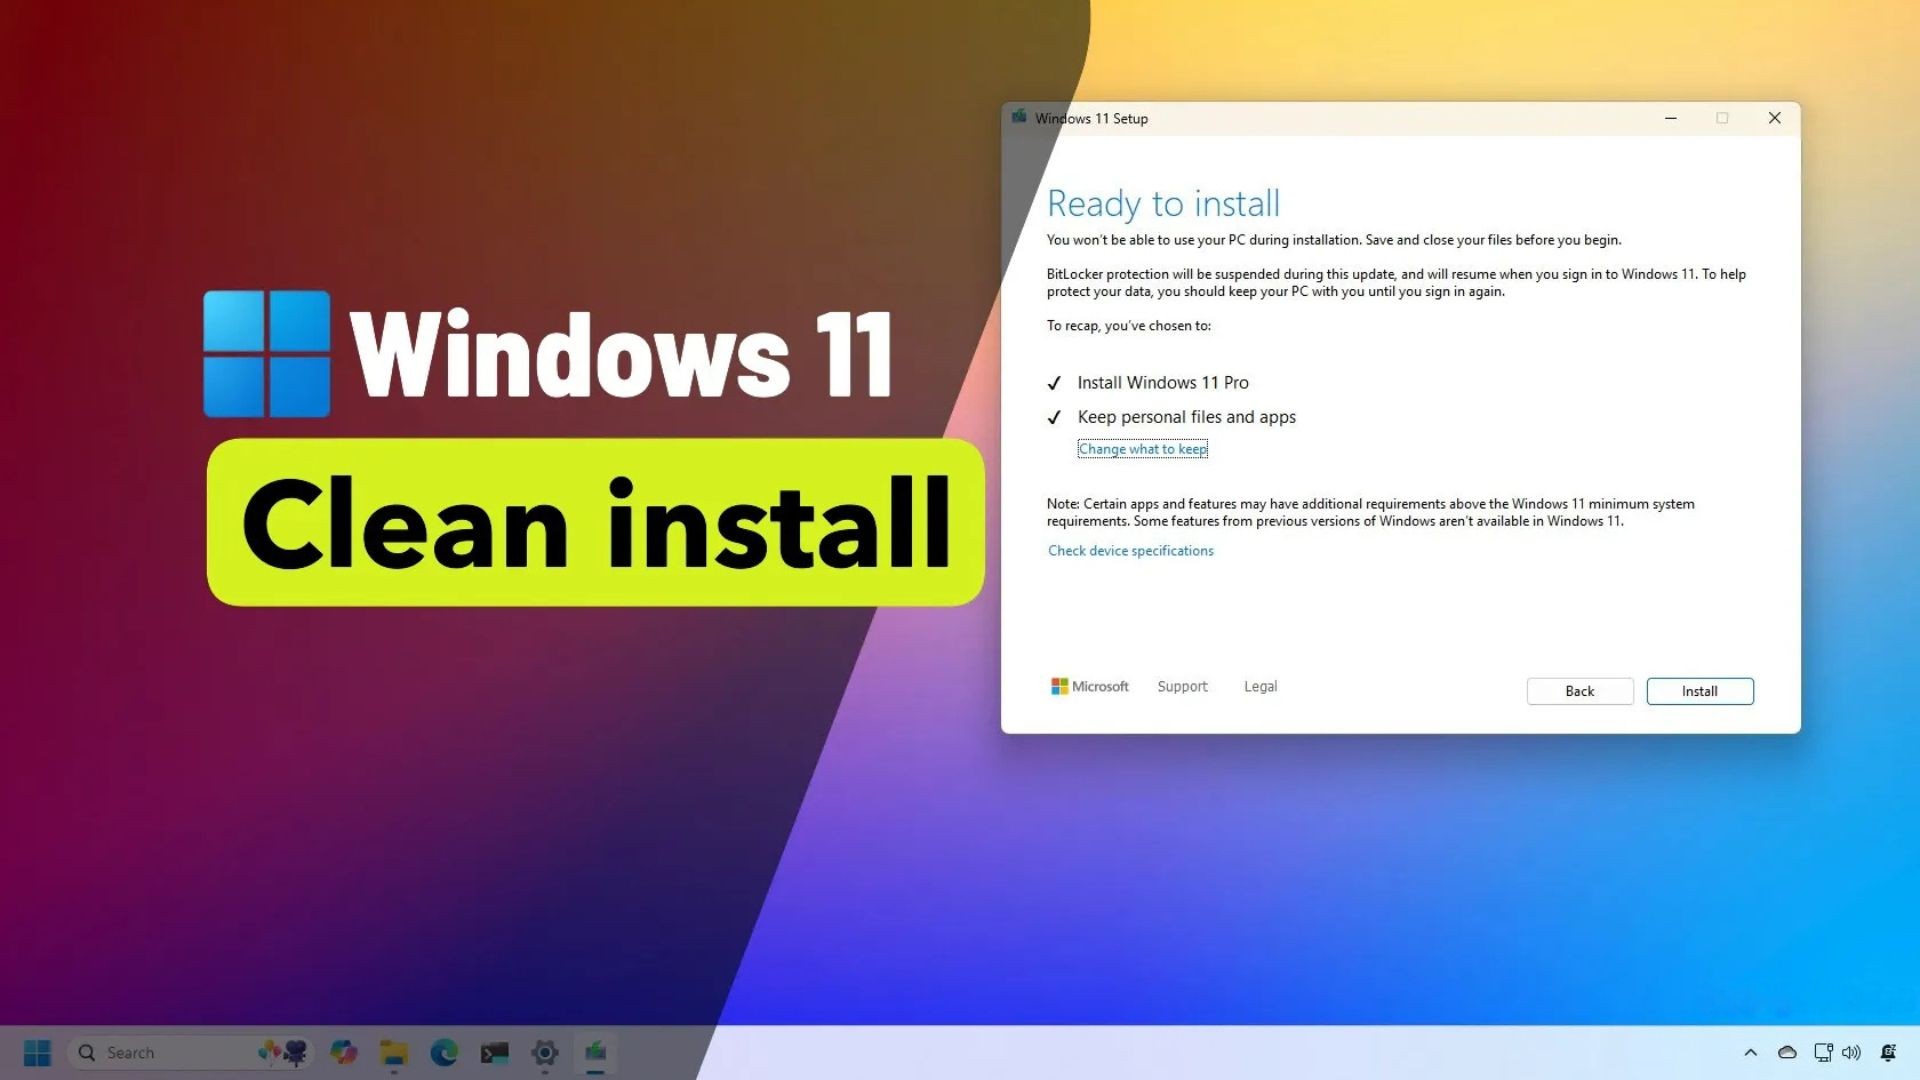This screenshot has width=1920, height=1080.
Task: Open the Change what to keep link
Action: 1142,449
